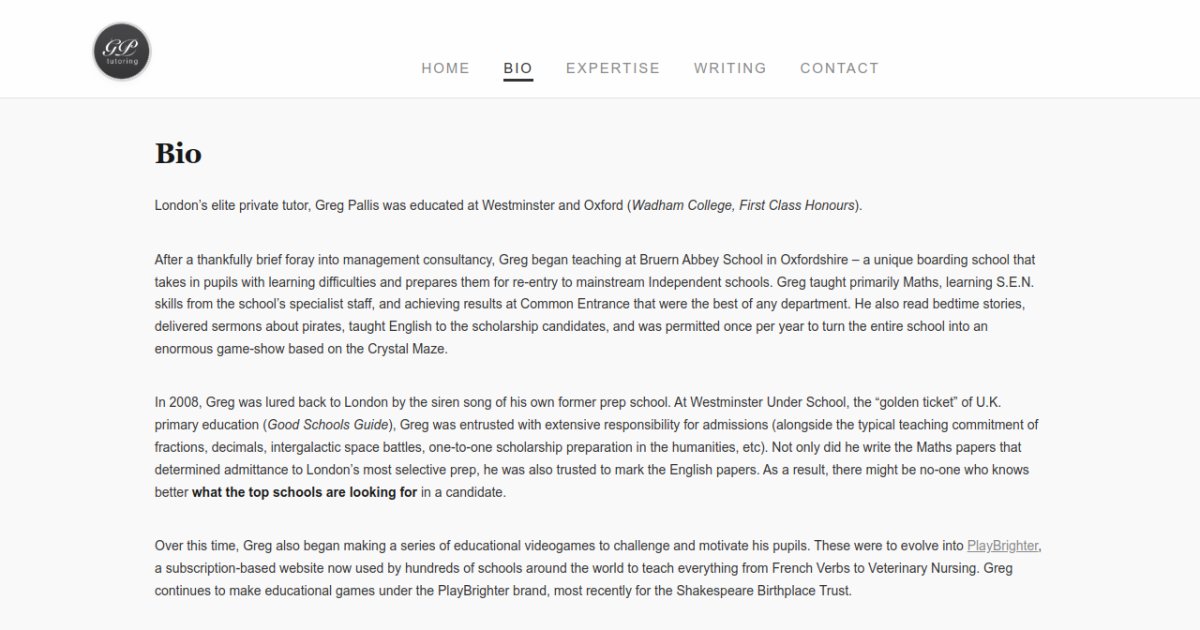Select the WRITING tab in the navigation

(x=730, y=68)
